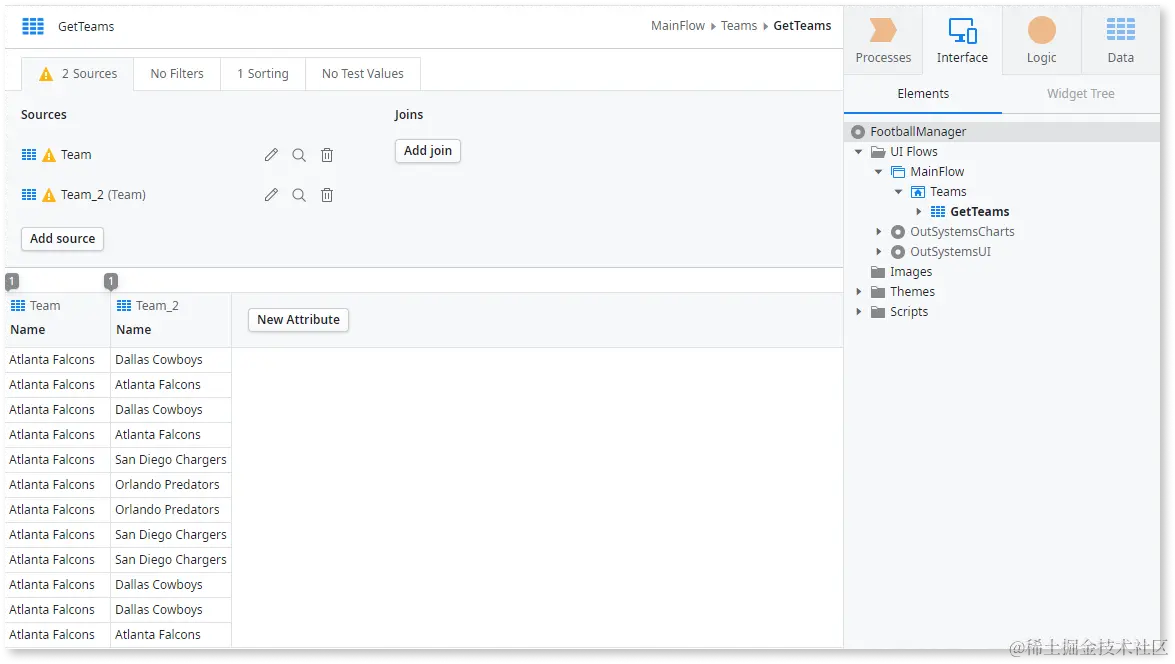Select the 'Team_2 (Team)' source label
This screenshot has height=664, width=1175.
click(103, 195)
